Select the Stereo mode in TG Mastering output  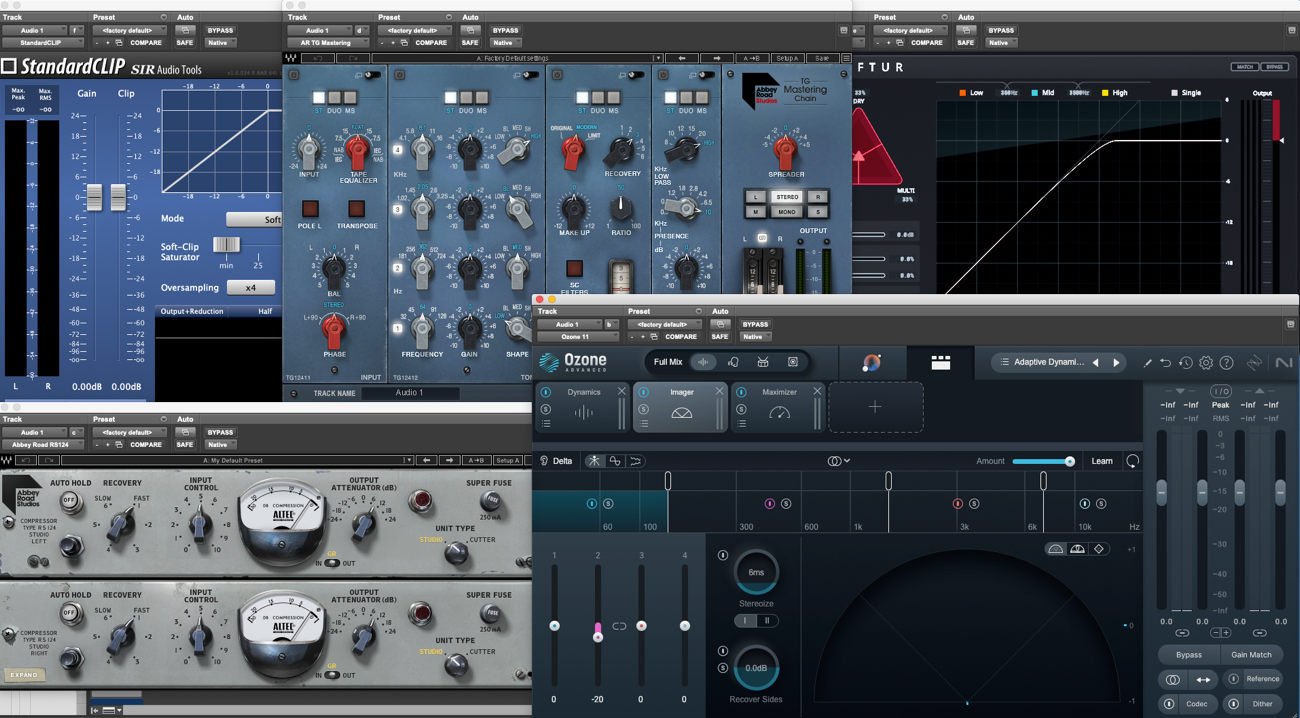(787, 197)
